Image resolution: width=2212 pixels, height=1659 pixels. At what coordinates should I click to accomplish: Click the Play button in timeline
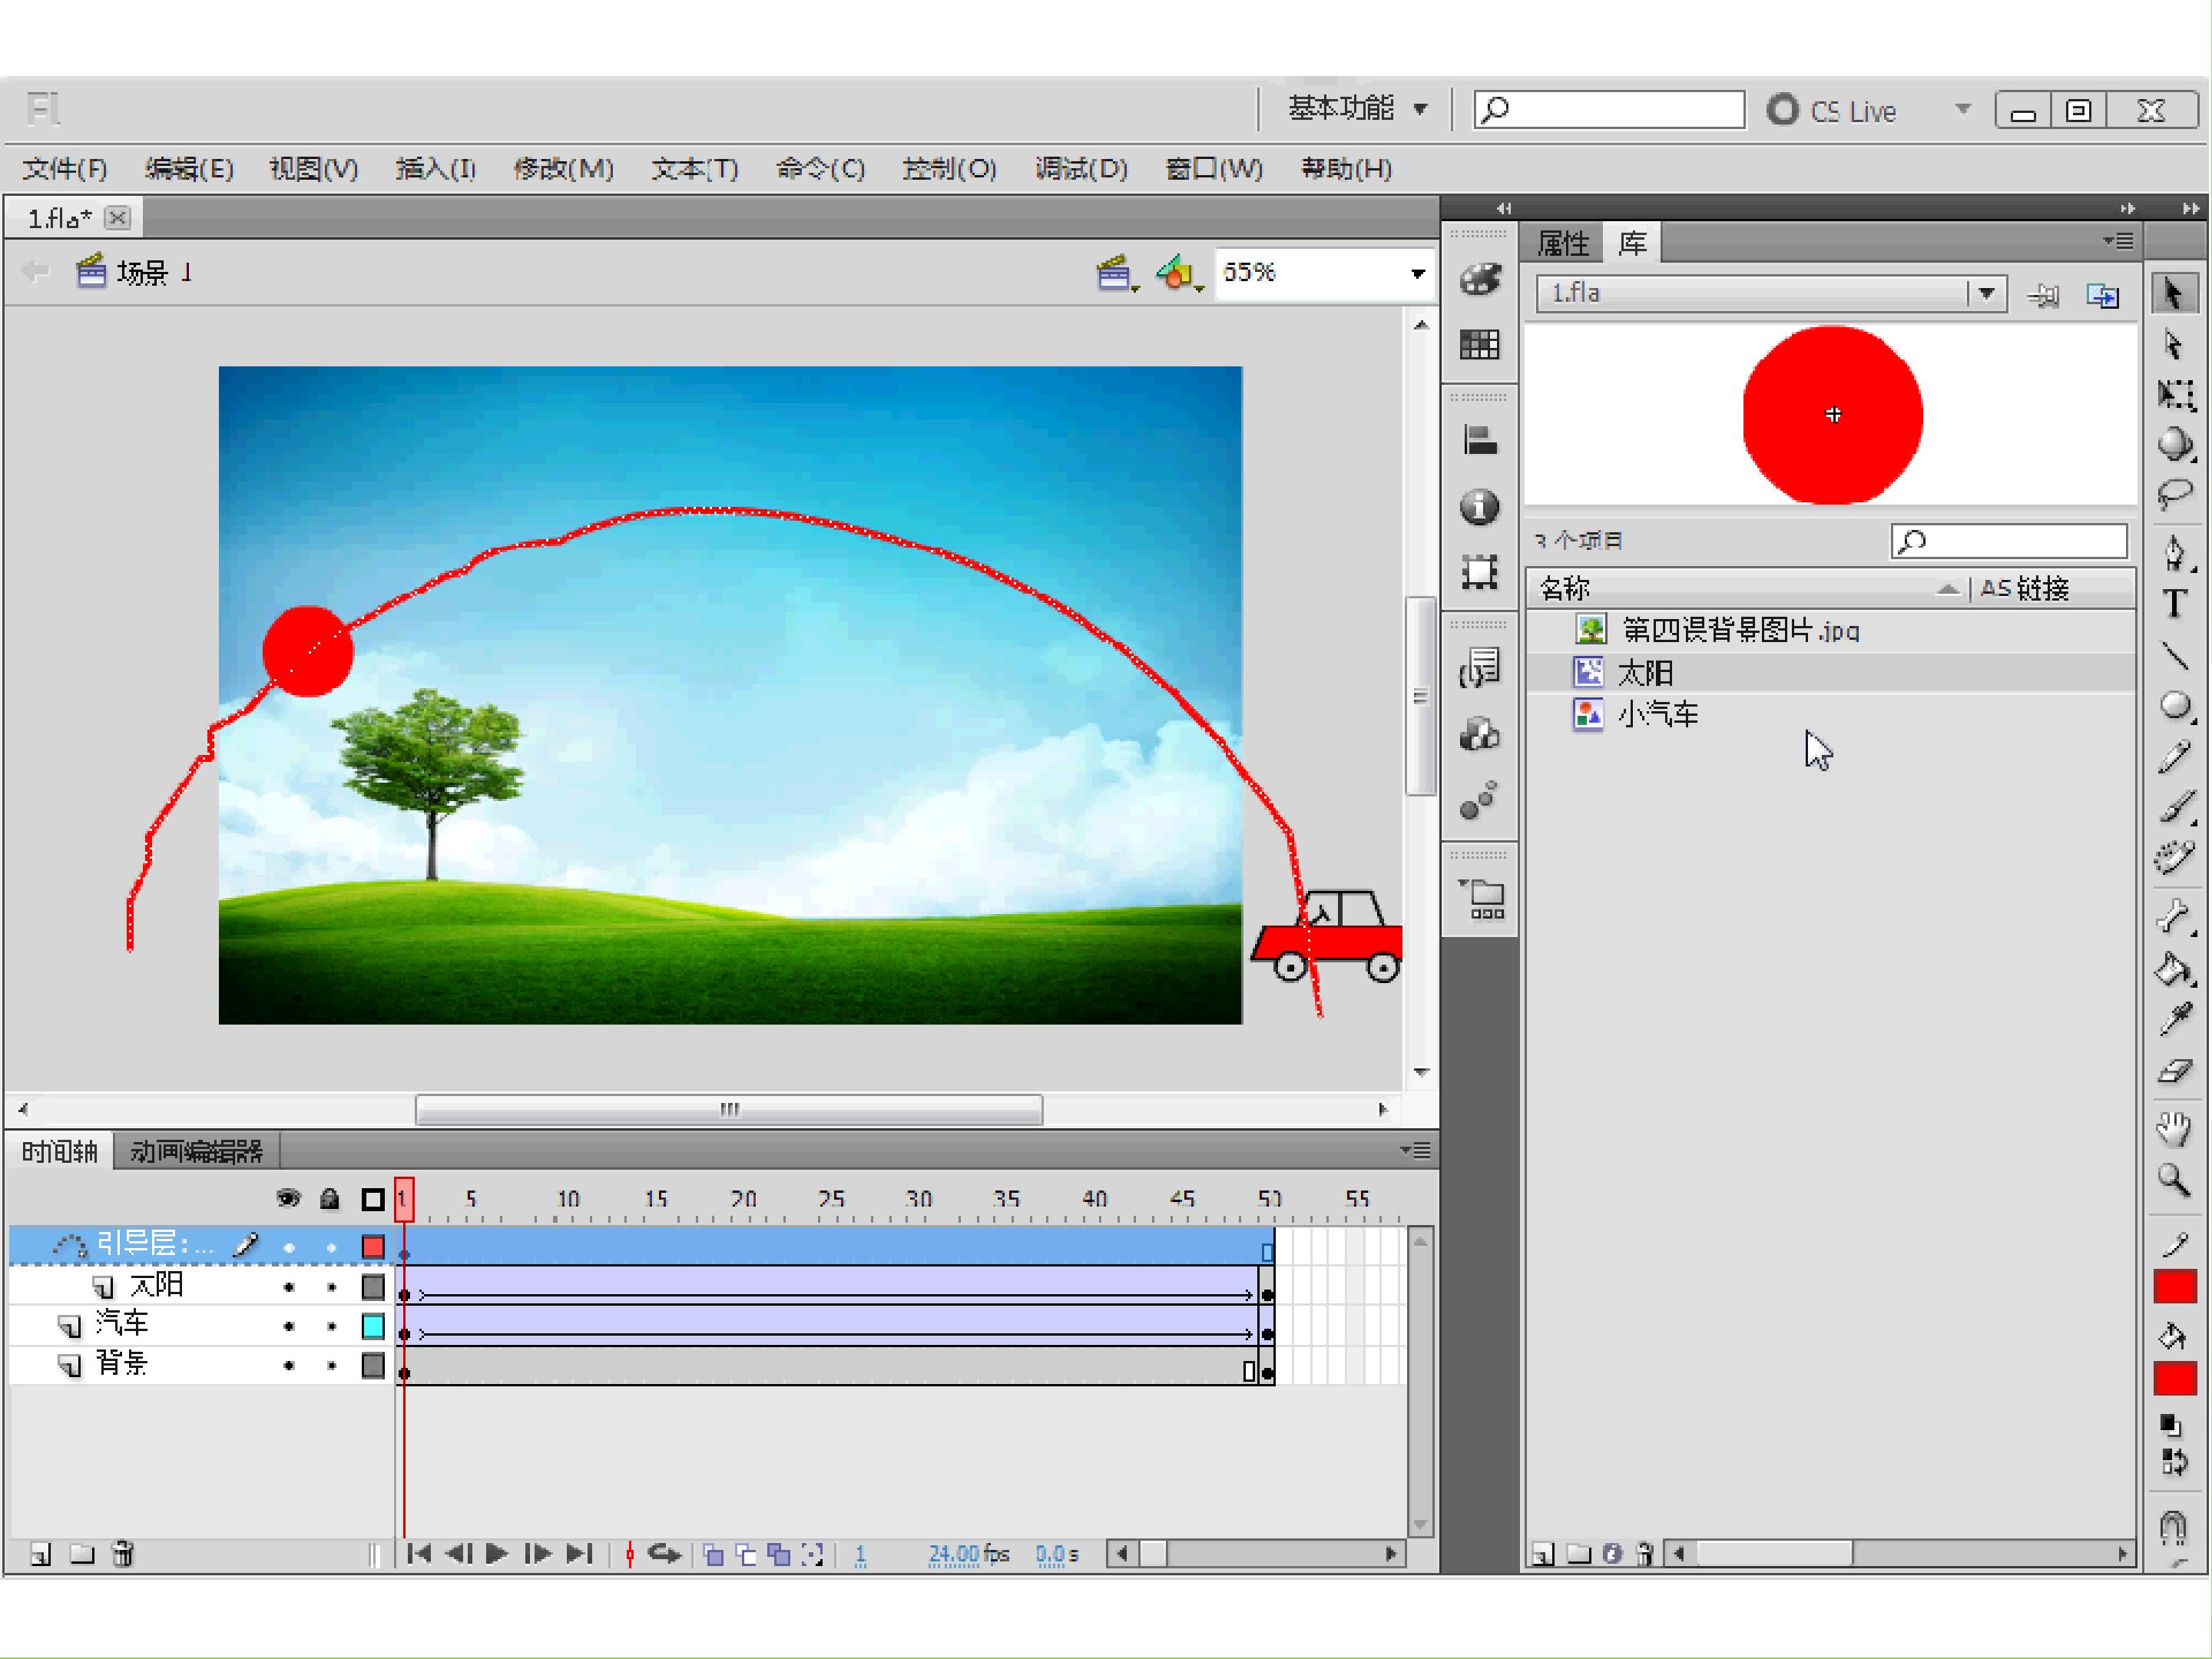(496, 1553)
